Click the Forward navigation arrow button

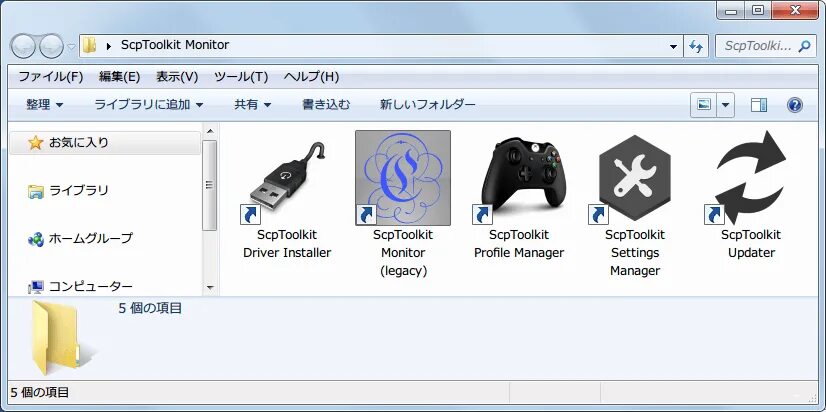(x=52, y=46)
